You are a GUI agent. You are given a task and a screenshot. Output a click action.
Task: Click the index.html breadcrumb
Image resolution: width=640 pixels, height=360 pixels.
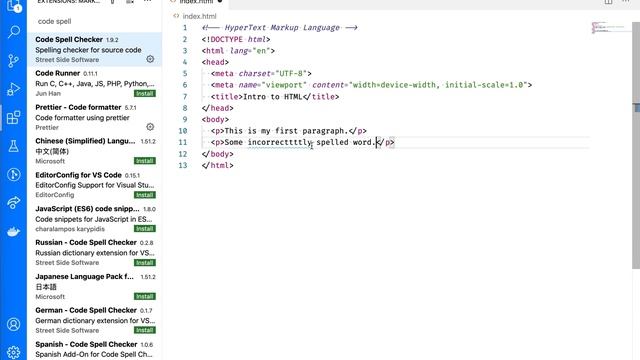coord(199,16)
